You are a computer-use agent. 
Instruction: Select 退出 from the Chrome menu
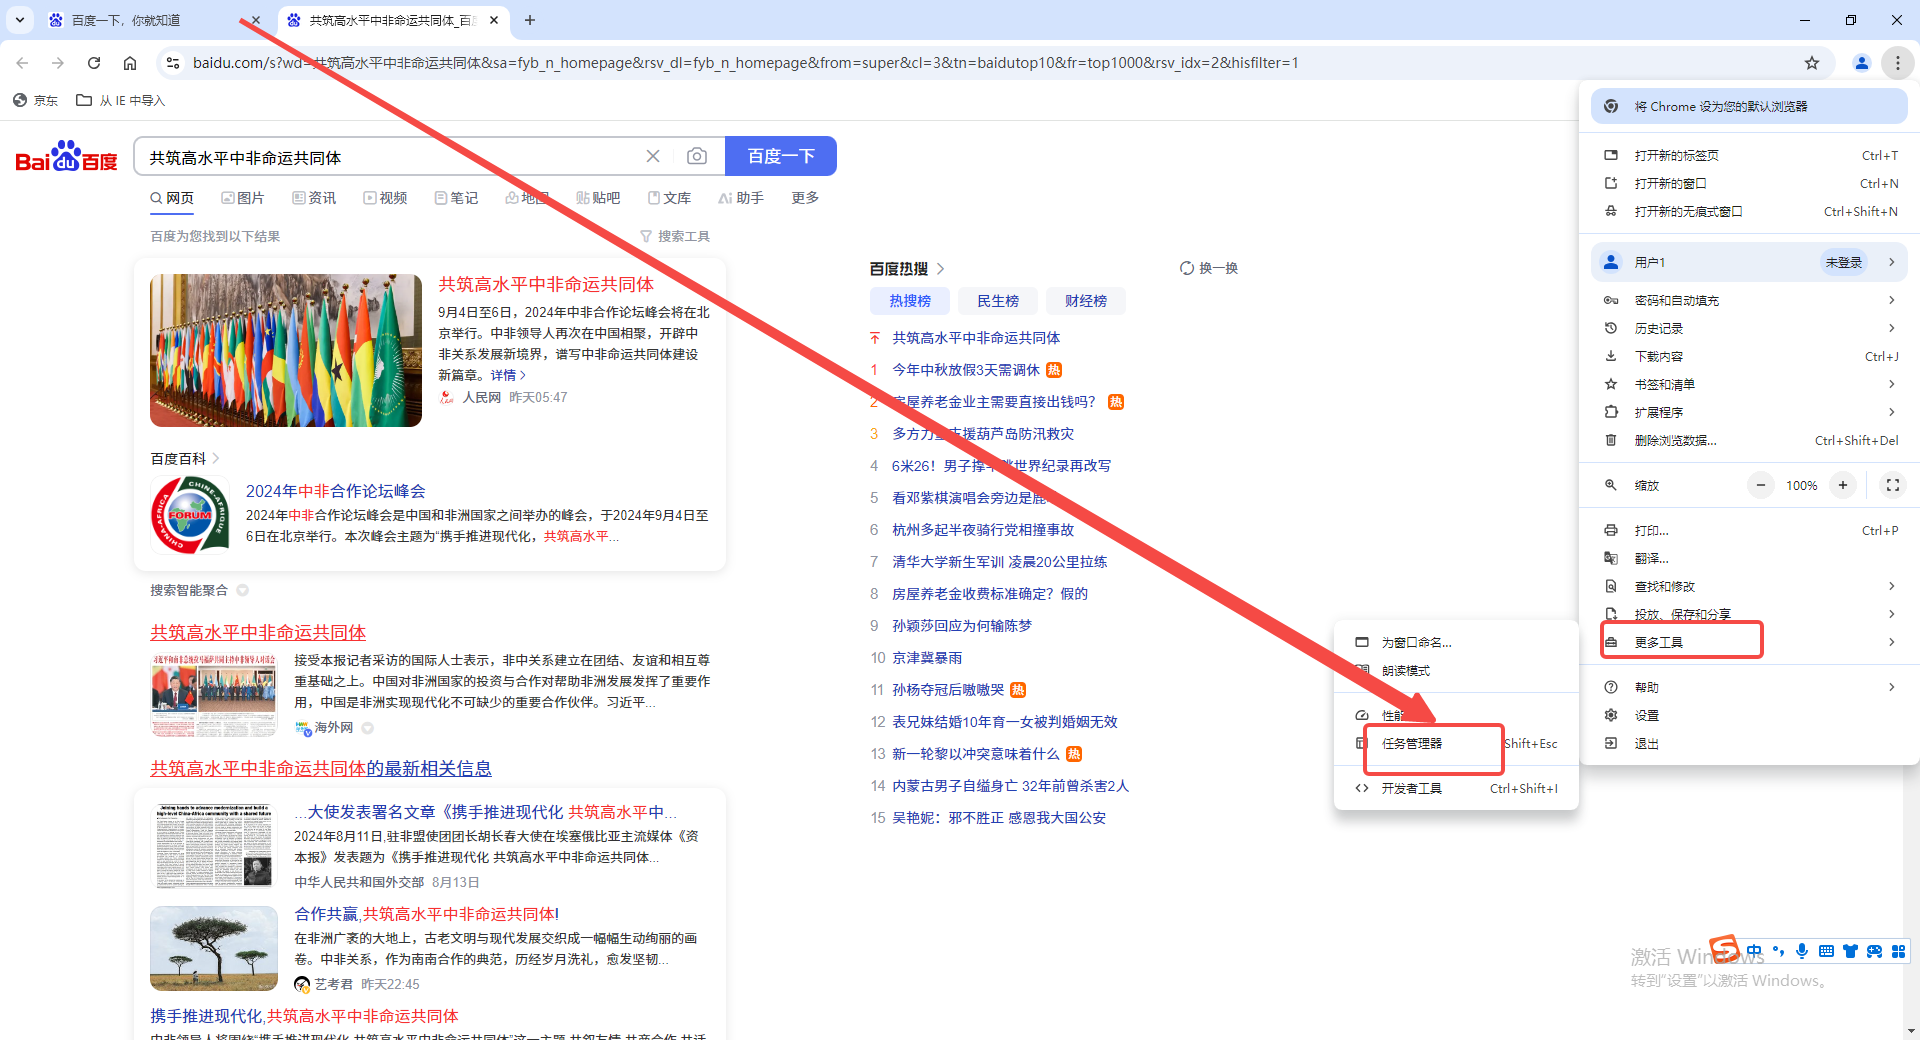pyautogui.click(x=1750, y=743)
